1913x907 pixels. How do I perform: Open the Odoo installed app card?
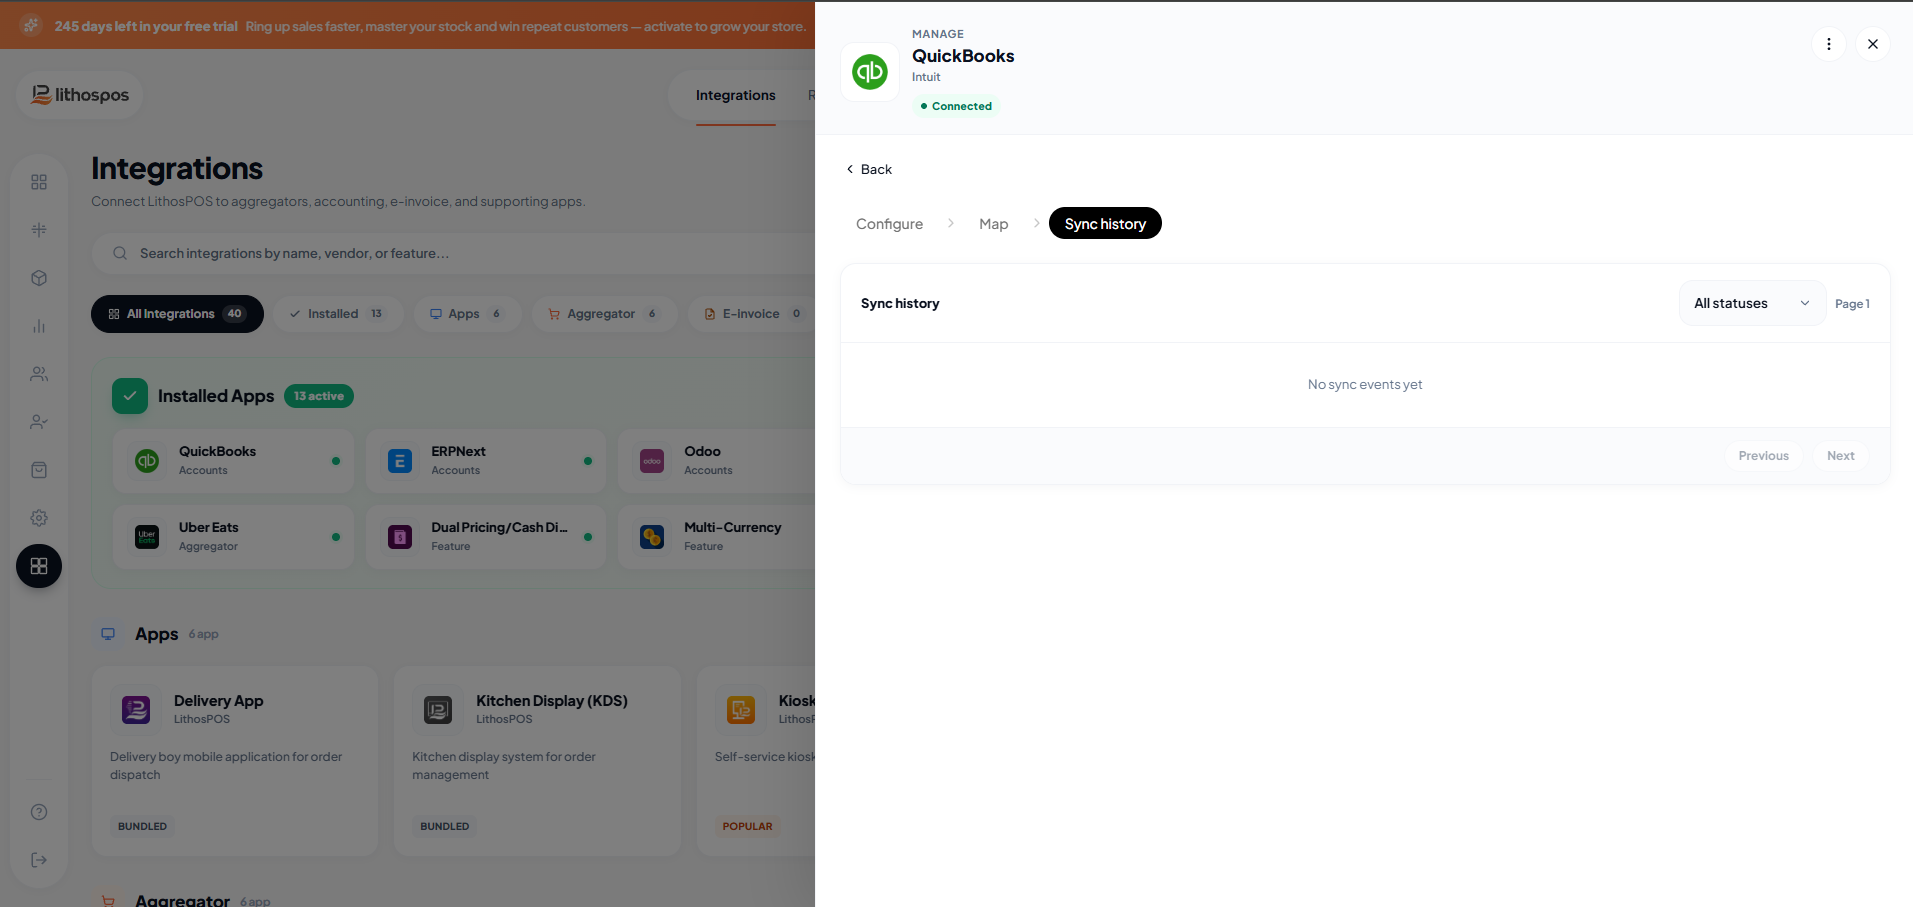pos(717,461)
